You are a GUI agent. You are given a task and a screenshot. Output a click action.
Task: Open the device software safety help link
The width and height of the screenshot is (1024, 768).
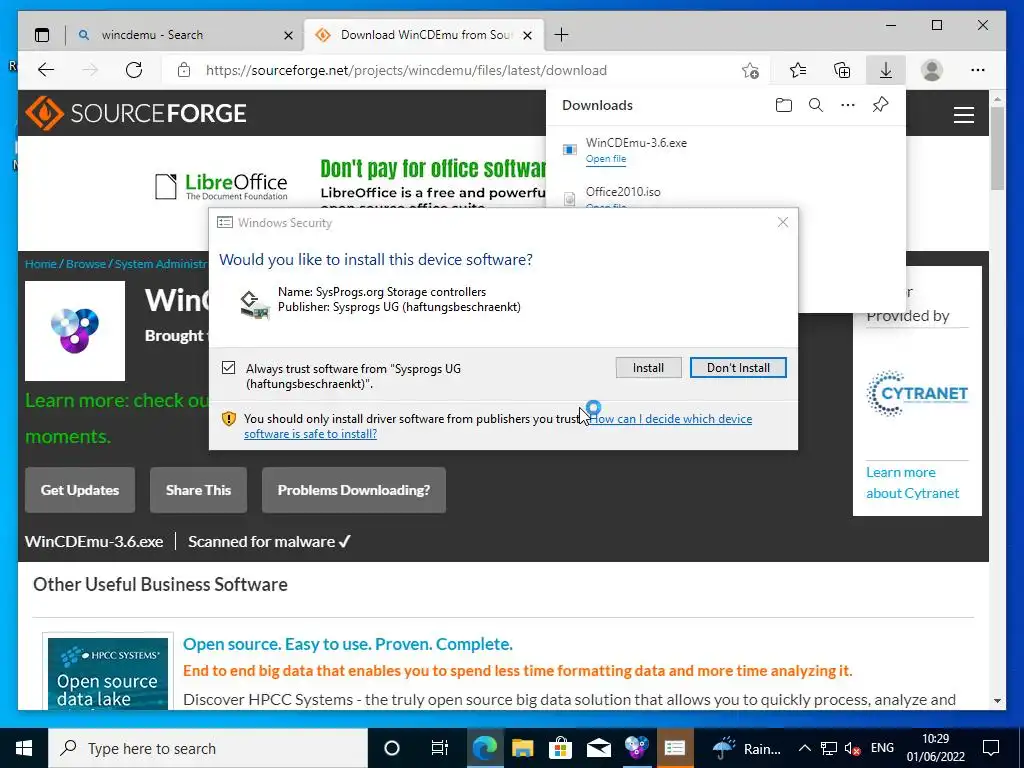(498, 426)
